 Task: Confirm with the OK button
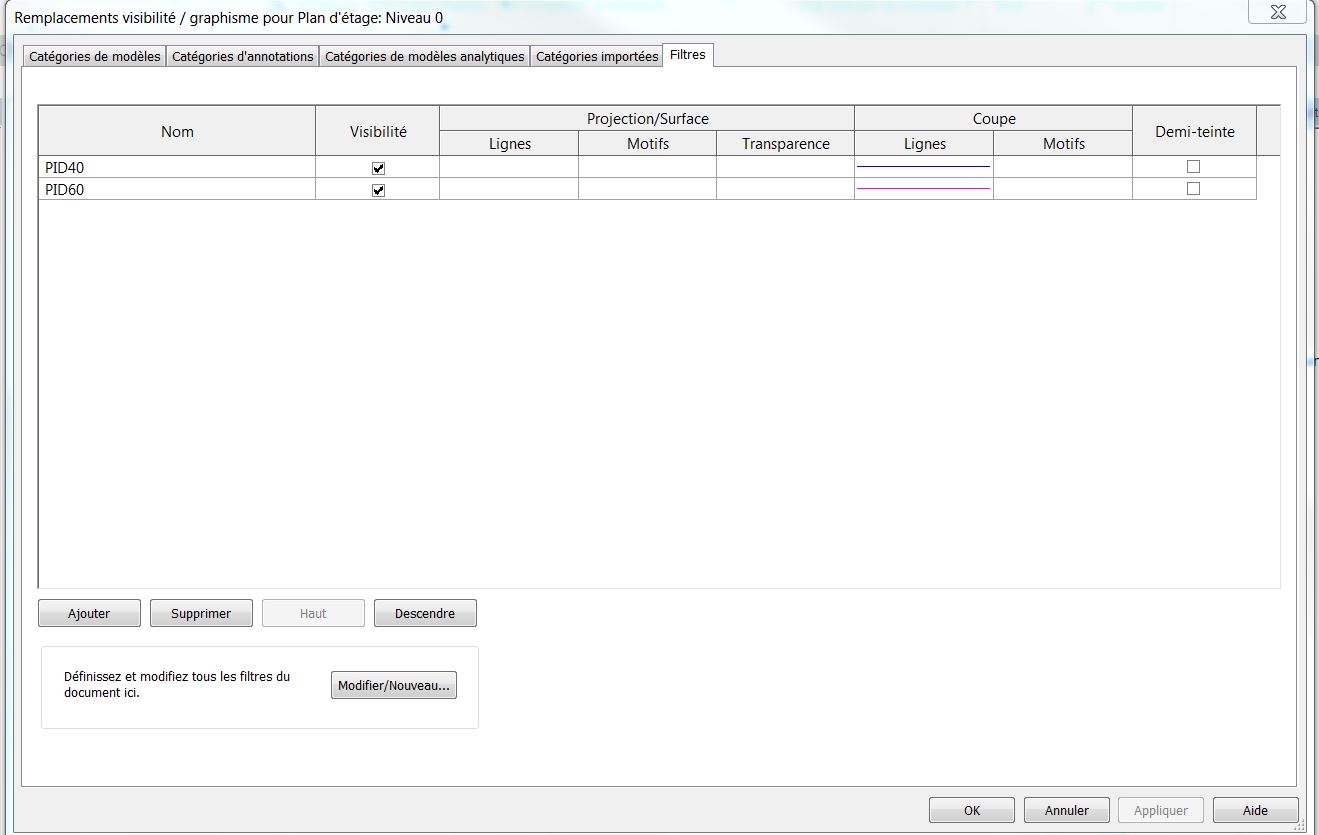point(971,811)
